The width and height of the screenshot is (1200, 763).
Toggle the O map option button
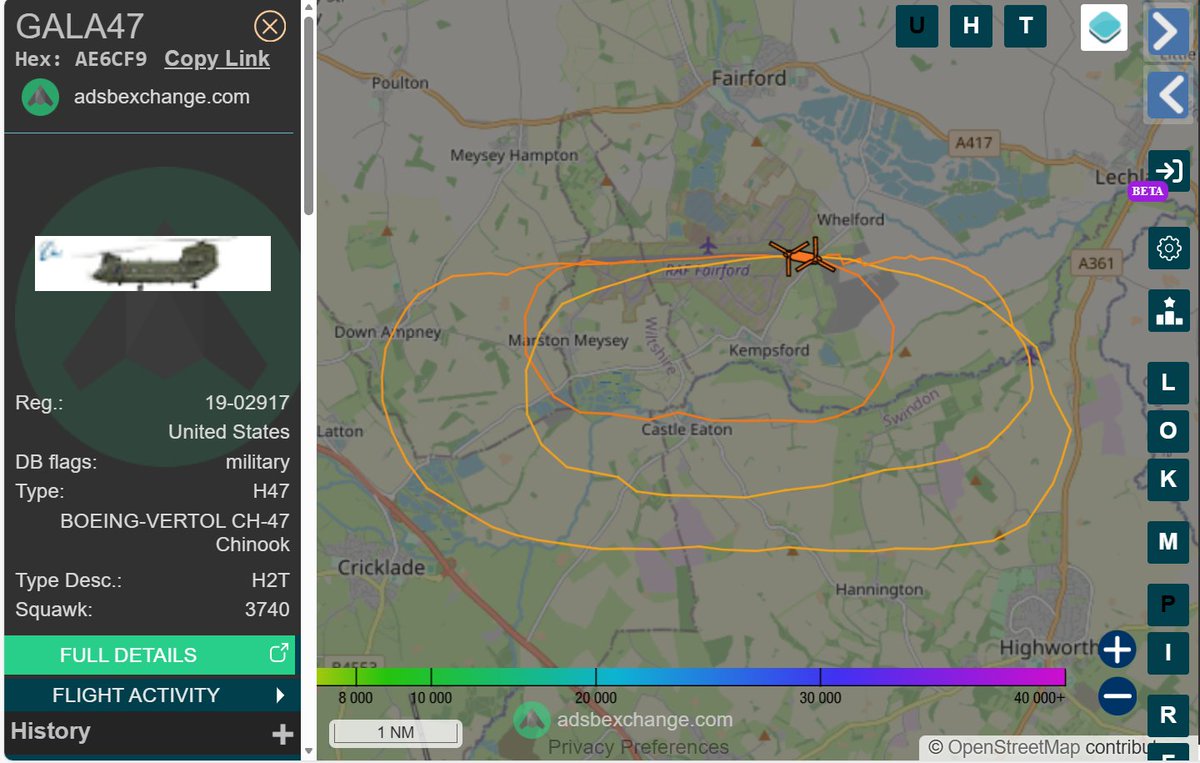pyautogui.click(x=1168, y=431)
